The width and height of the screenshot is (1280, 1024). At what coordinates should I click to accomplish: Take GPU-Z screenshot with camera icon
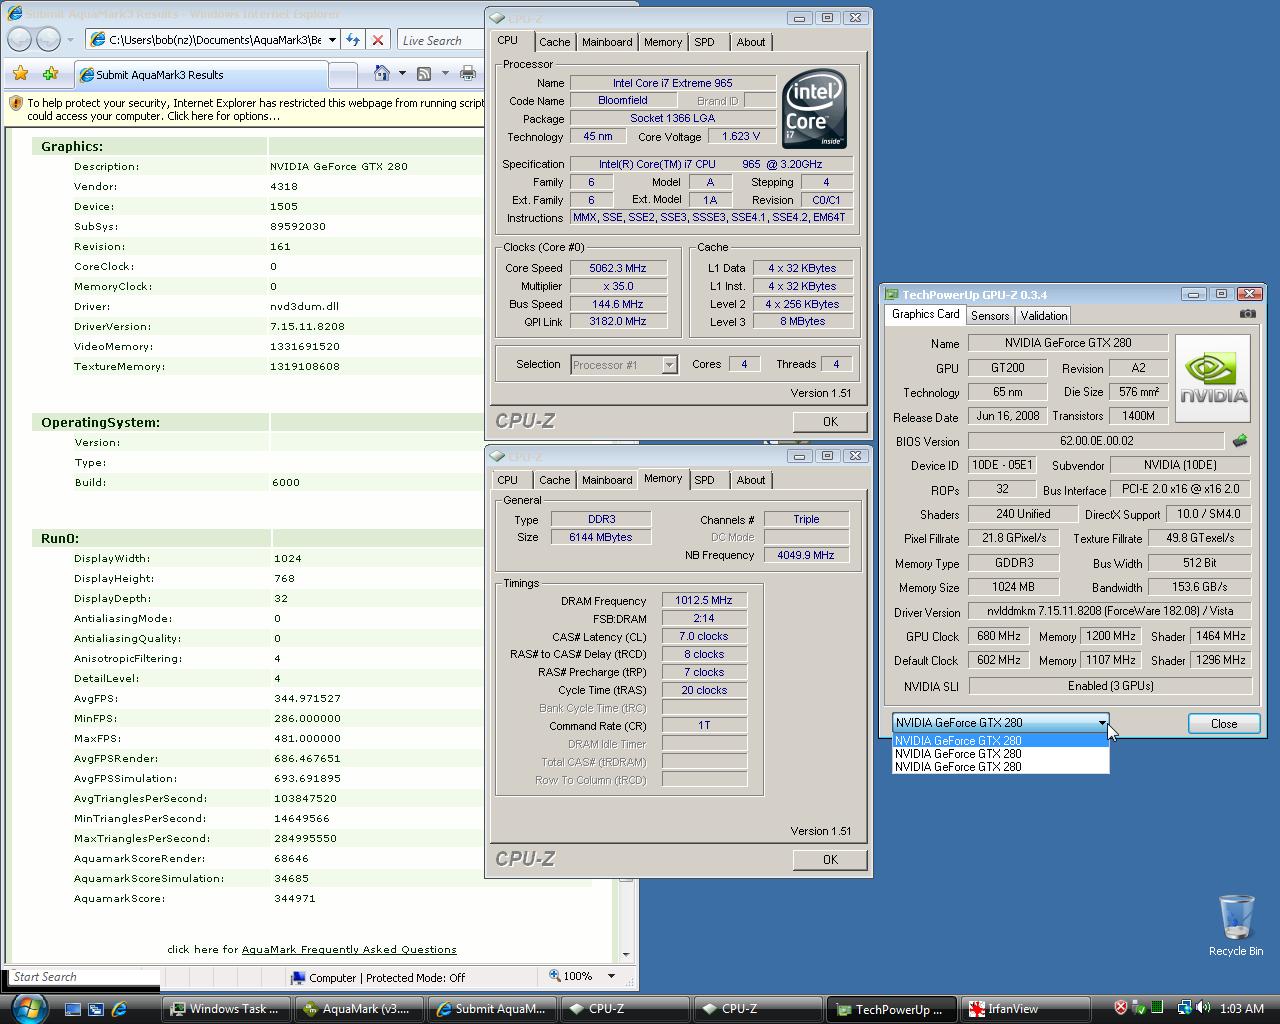pos(1247,314)
